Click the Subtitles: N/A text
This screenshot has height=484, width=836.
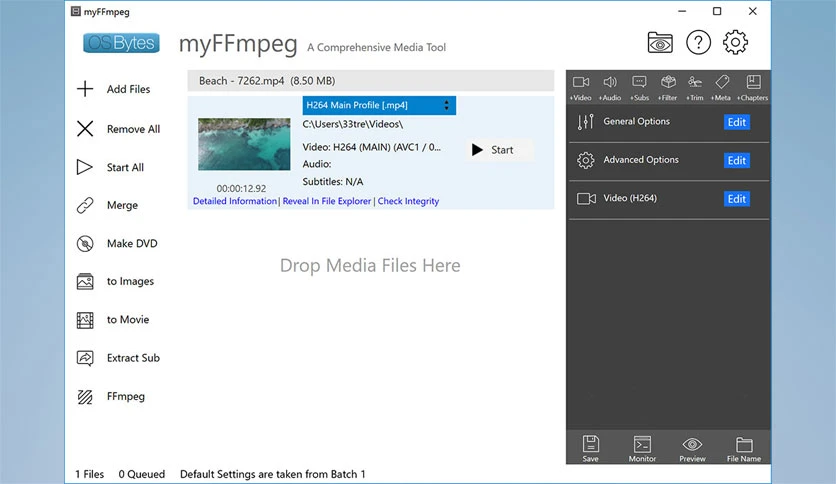point(333,182)
